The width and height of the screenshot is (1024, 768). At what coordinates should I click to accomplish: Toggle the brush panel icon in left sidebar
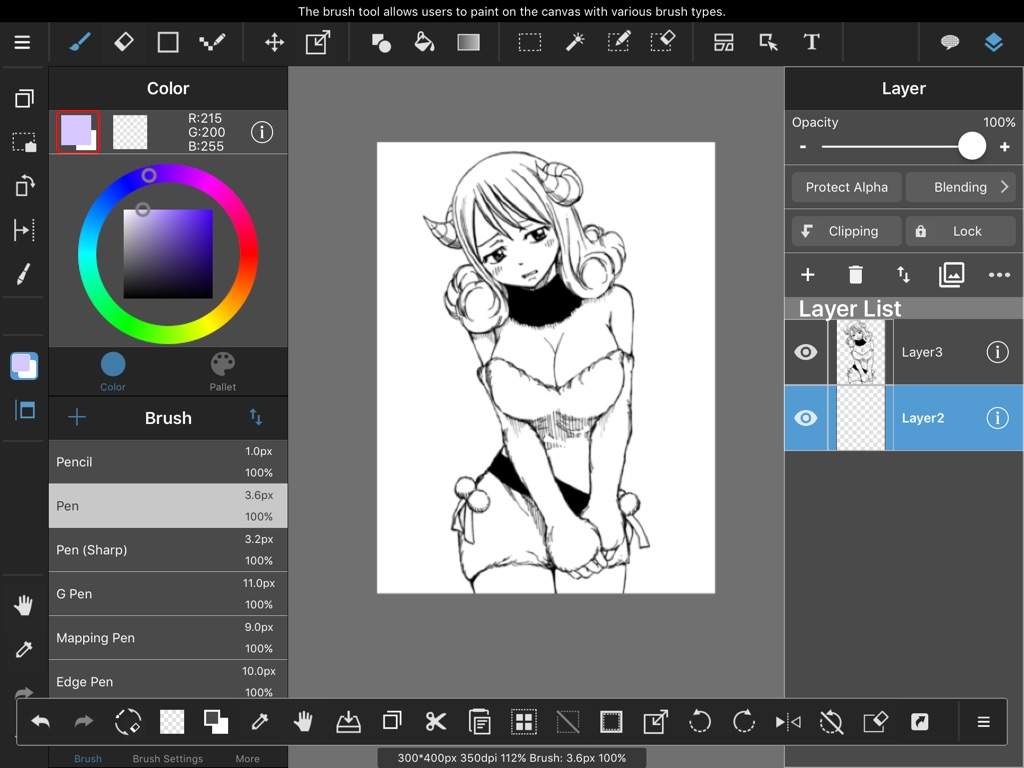coord(25,410)
